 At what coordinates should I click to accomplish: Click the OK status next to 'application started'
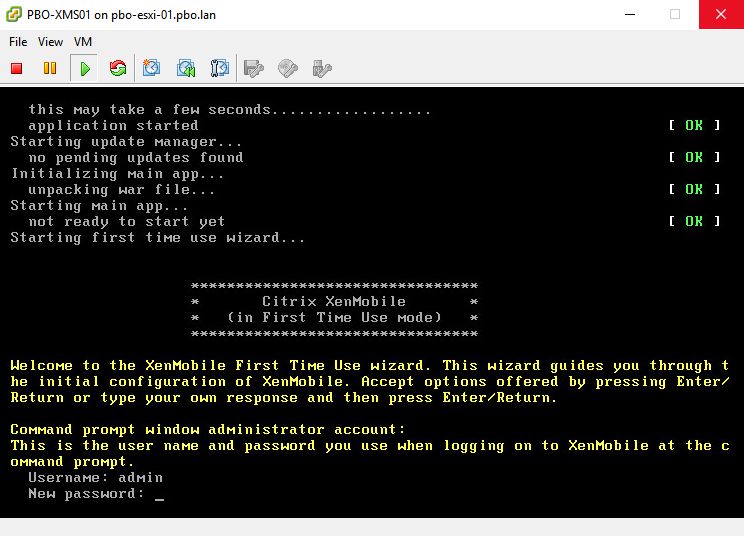[694, 125]
